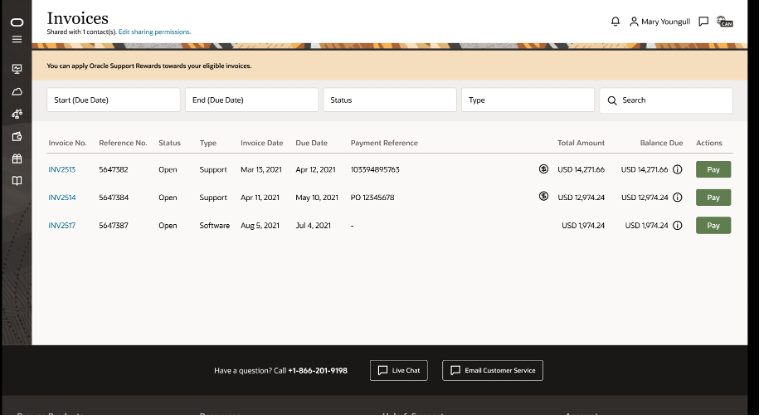Pay invoice INV2513
760x416 pixels.
[x=713, y=170]
